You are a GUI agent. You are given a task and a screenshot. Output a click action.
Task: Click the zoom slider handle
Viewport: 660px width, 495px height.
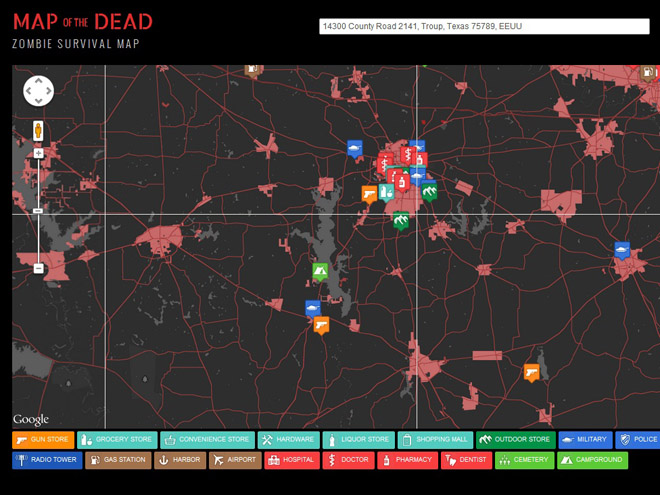(38, 211)
